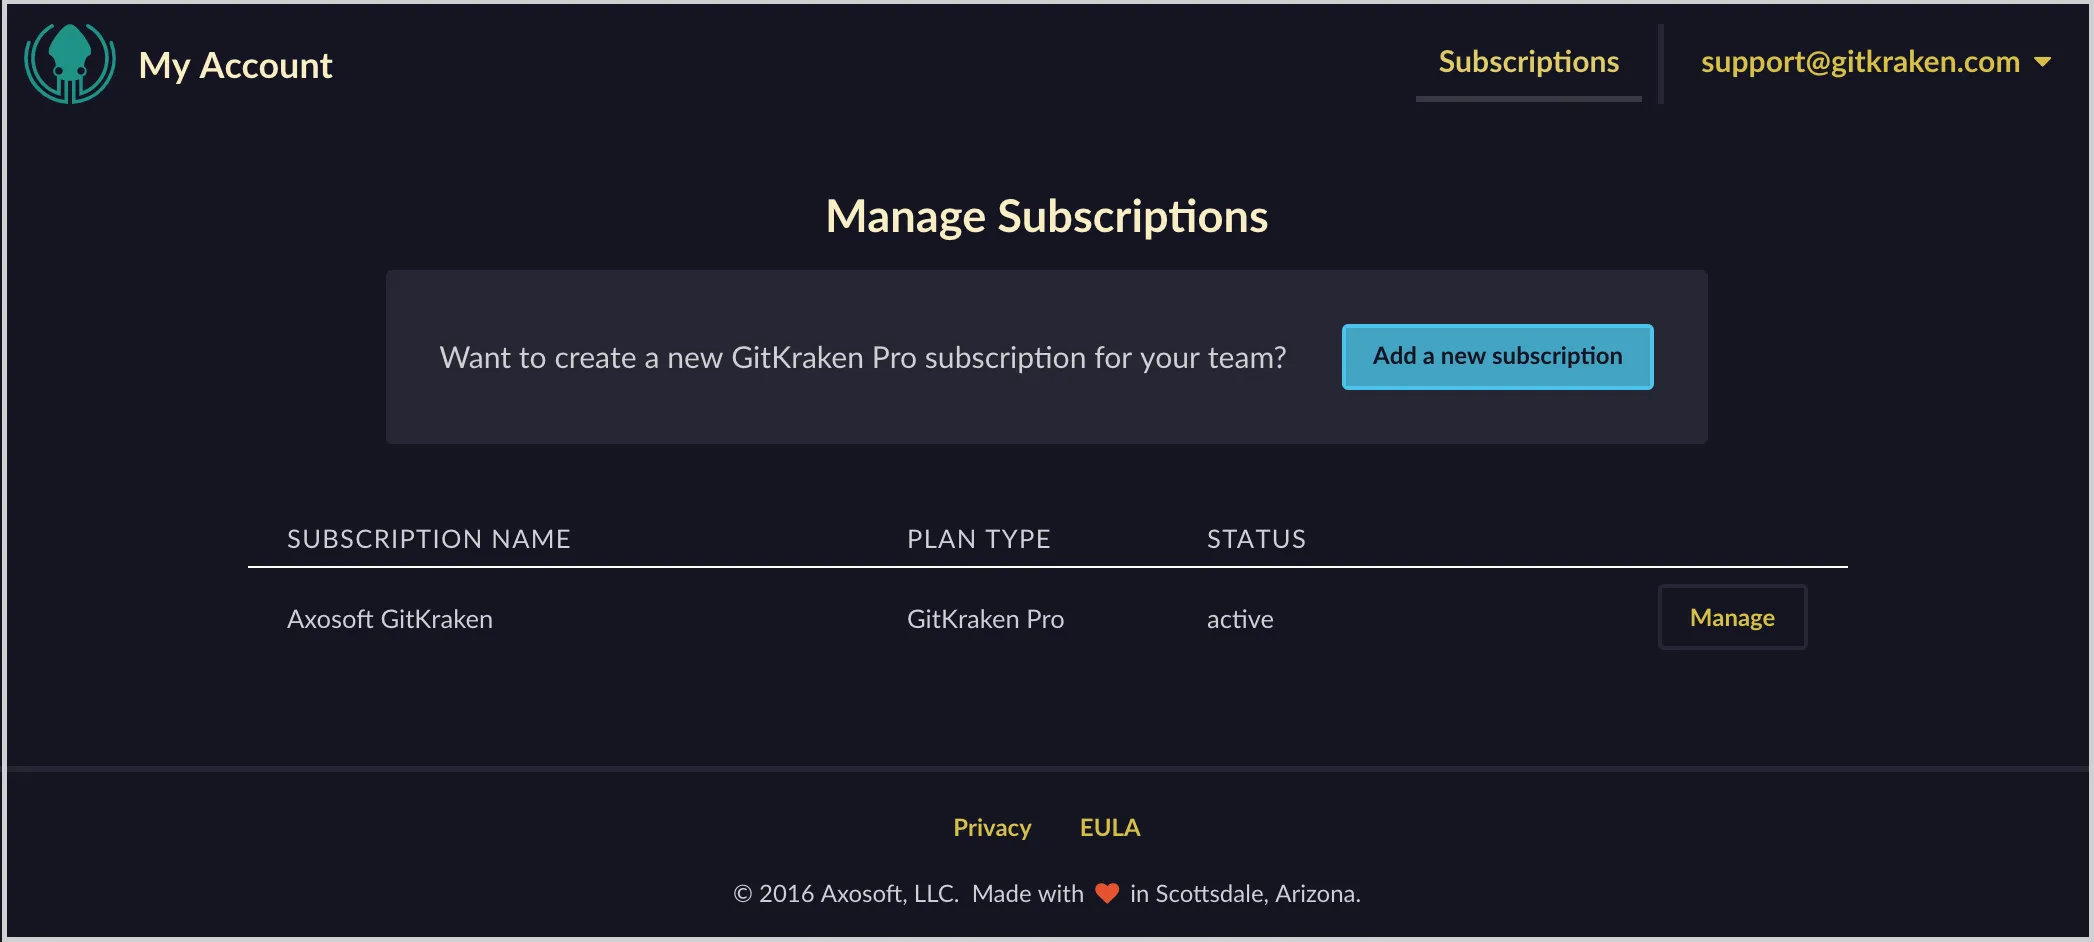Open the support@gitkraken.com account menu

1860,62
